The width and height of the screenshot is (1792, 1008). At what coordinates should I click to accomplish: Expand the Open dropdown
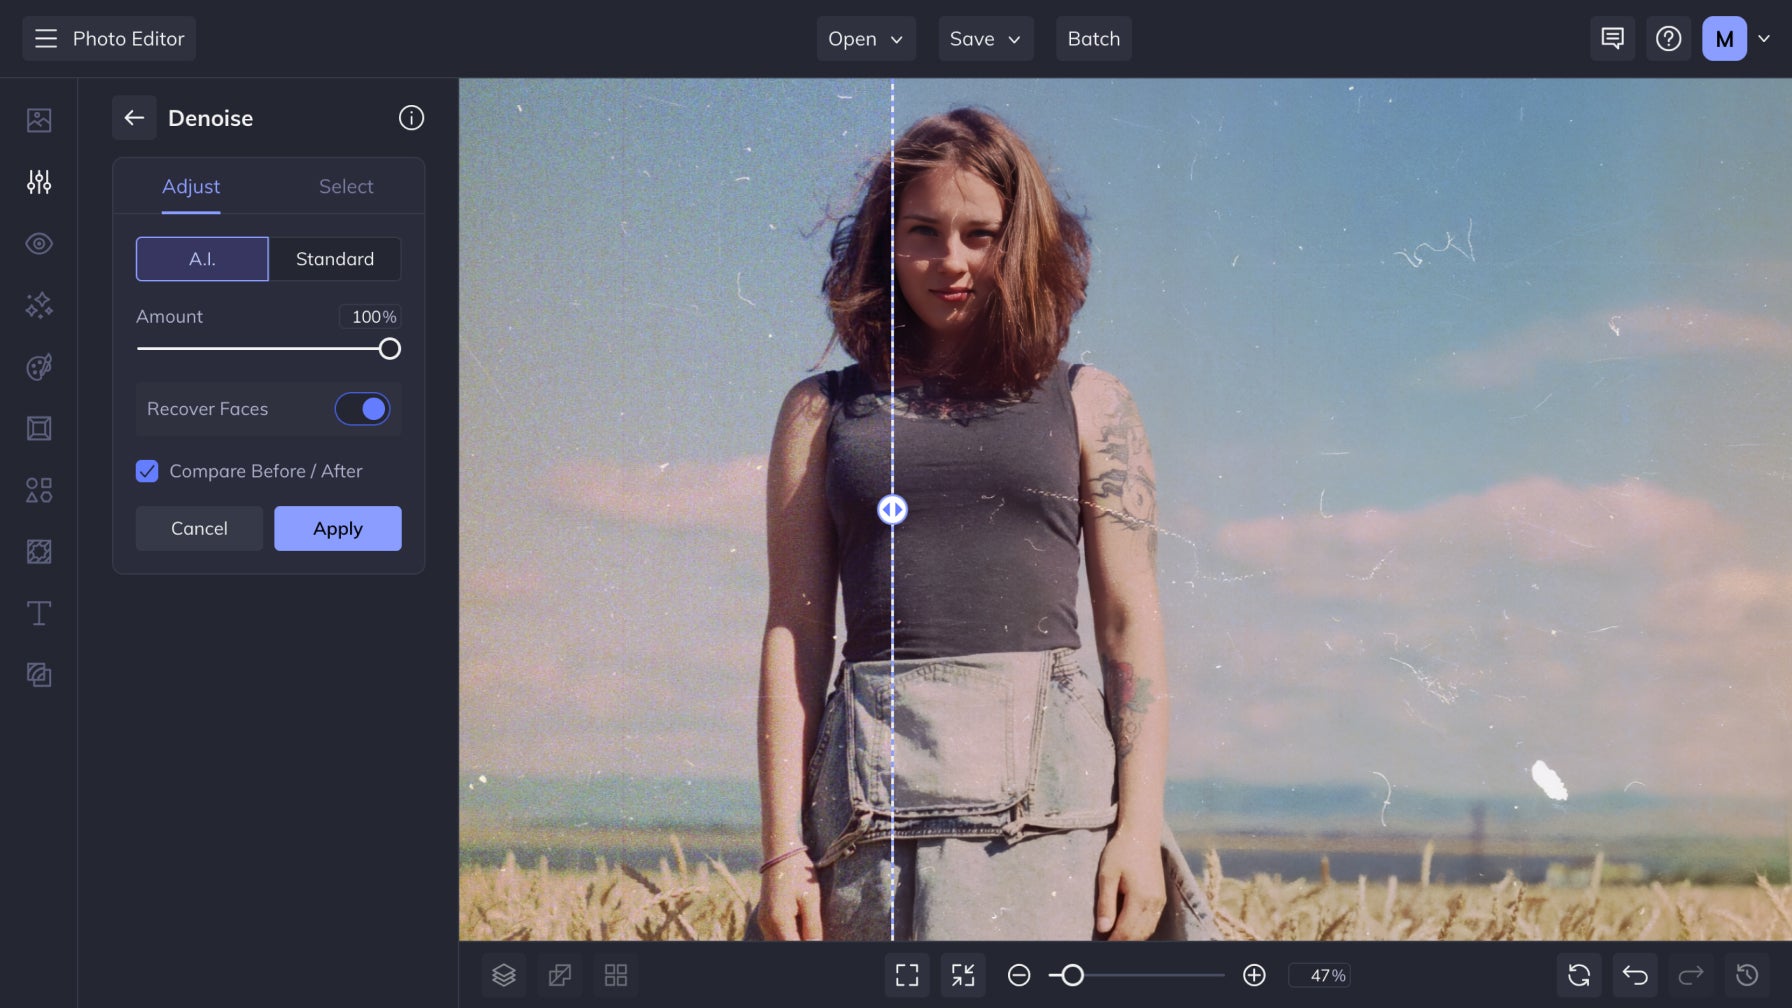pos(866,39)
